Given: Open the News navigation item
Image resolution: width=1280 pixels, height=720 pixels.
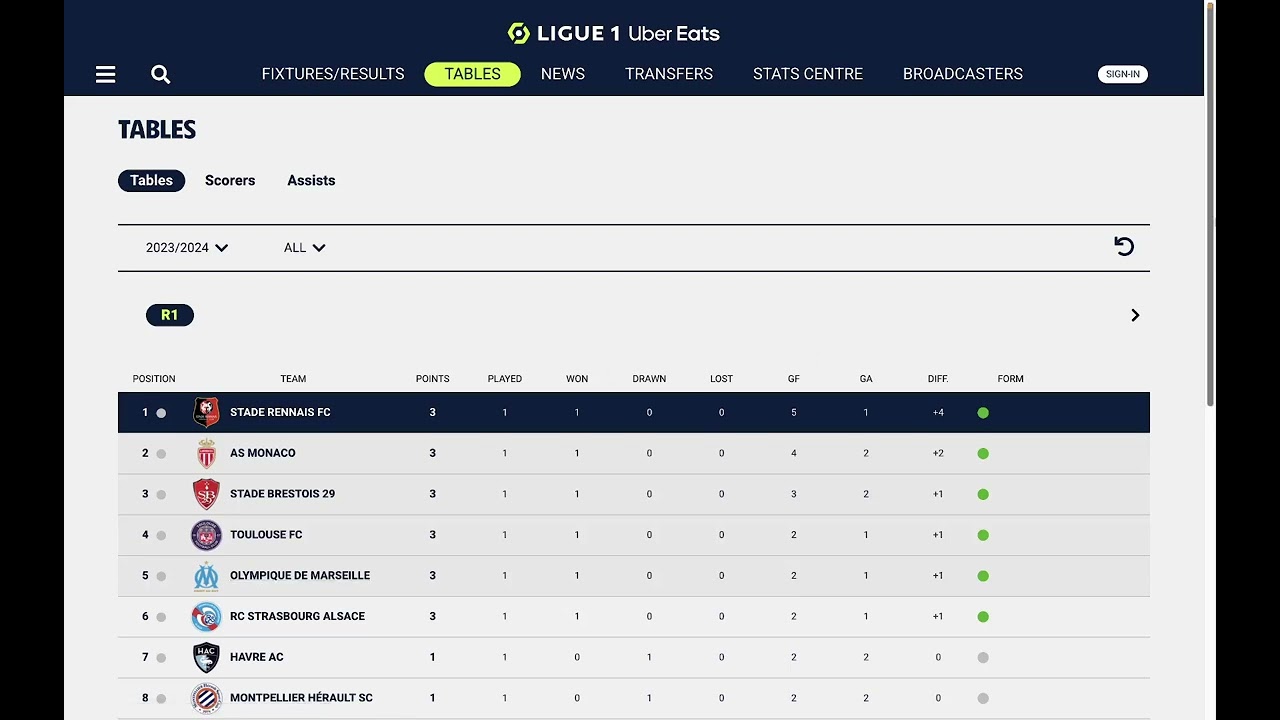Looking at the screenshot, I should point(563,74).
